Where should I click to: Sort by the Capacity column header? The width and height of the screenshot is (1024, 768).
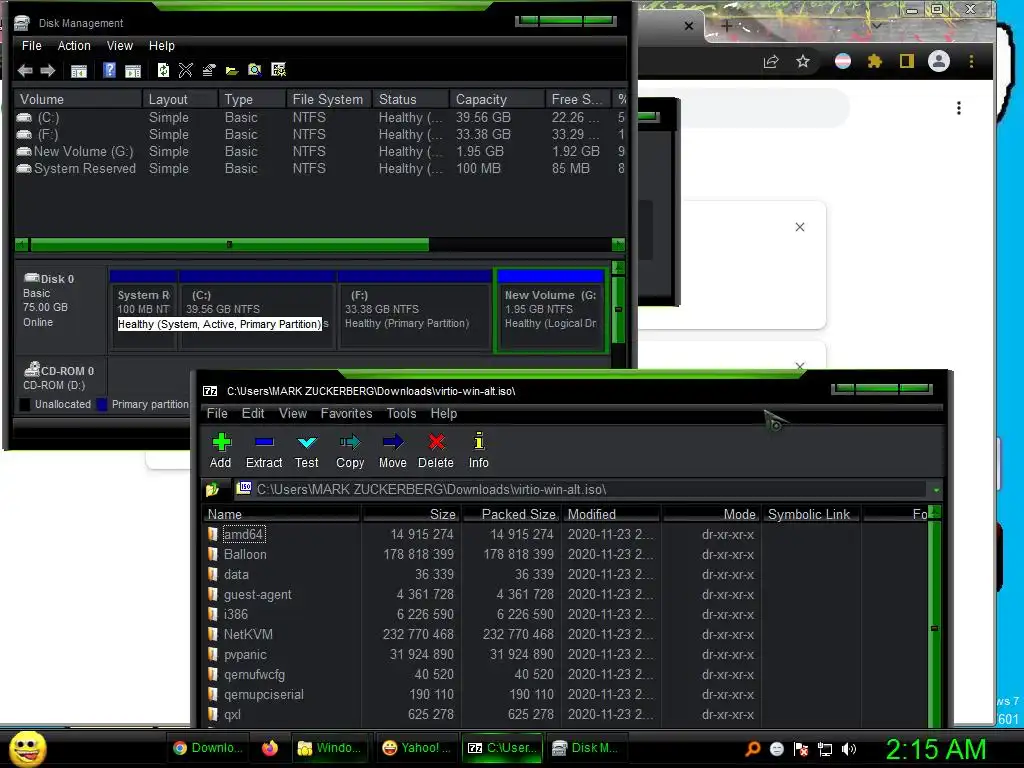pos(497,99)
